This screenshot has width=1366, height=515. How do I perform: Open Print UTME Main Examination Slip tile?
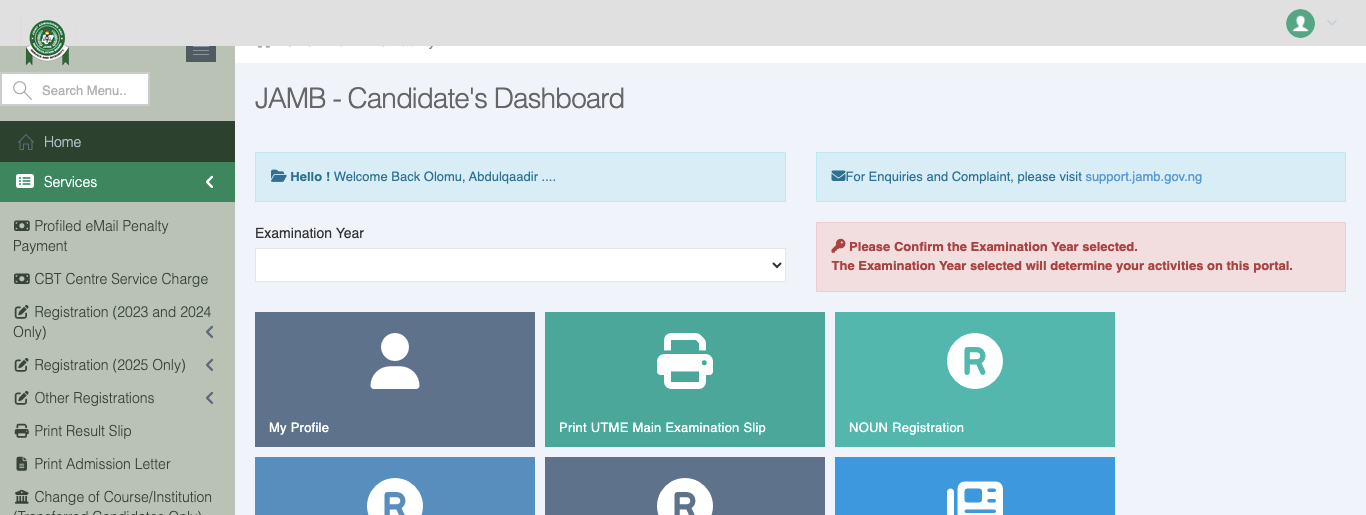coord(685,379)
